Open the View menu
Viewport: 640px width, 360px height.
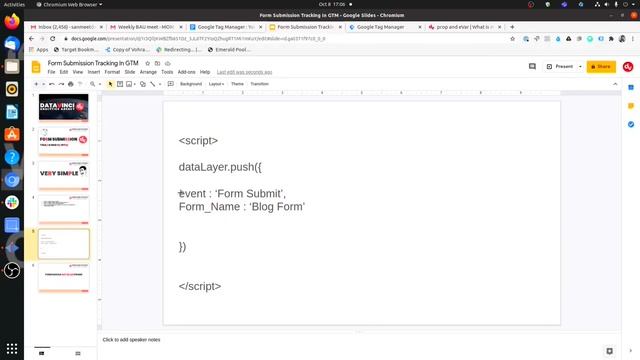[78, 72]
